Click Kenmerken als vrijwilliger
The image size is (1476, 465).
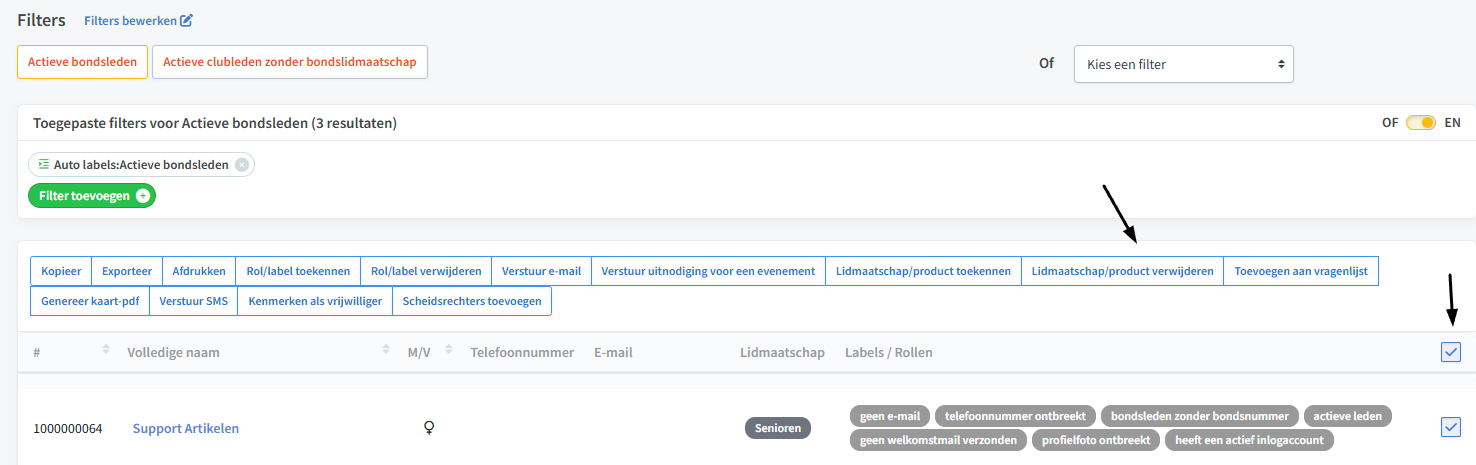click(315, 301)
